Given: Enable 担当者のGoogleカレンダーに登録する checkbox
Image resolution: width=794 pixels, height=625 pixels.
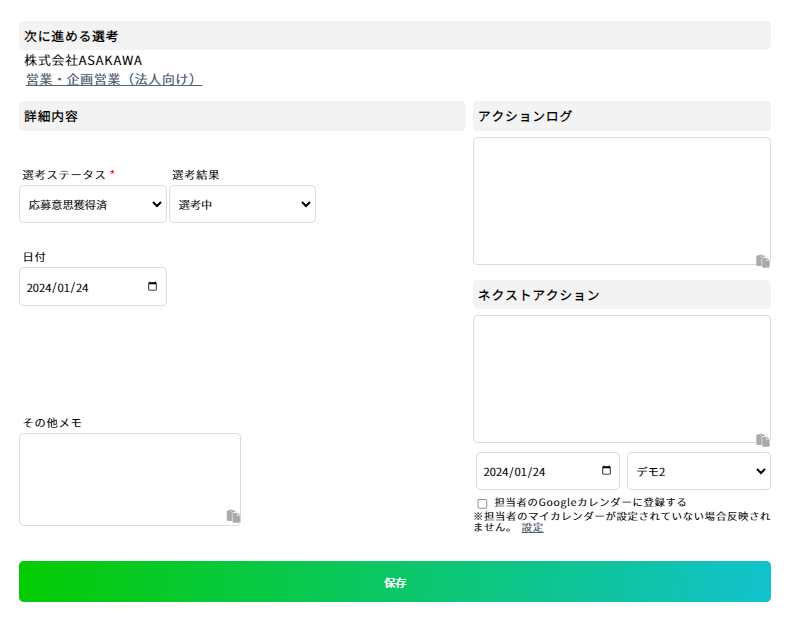Looking at the screenshot, I should 482,503.
